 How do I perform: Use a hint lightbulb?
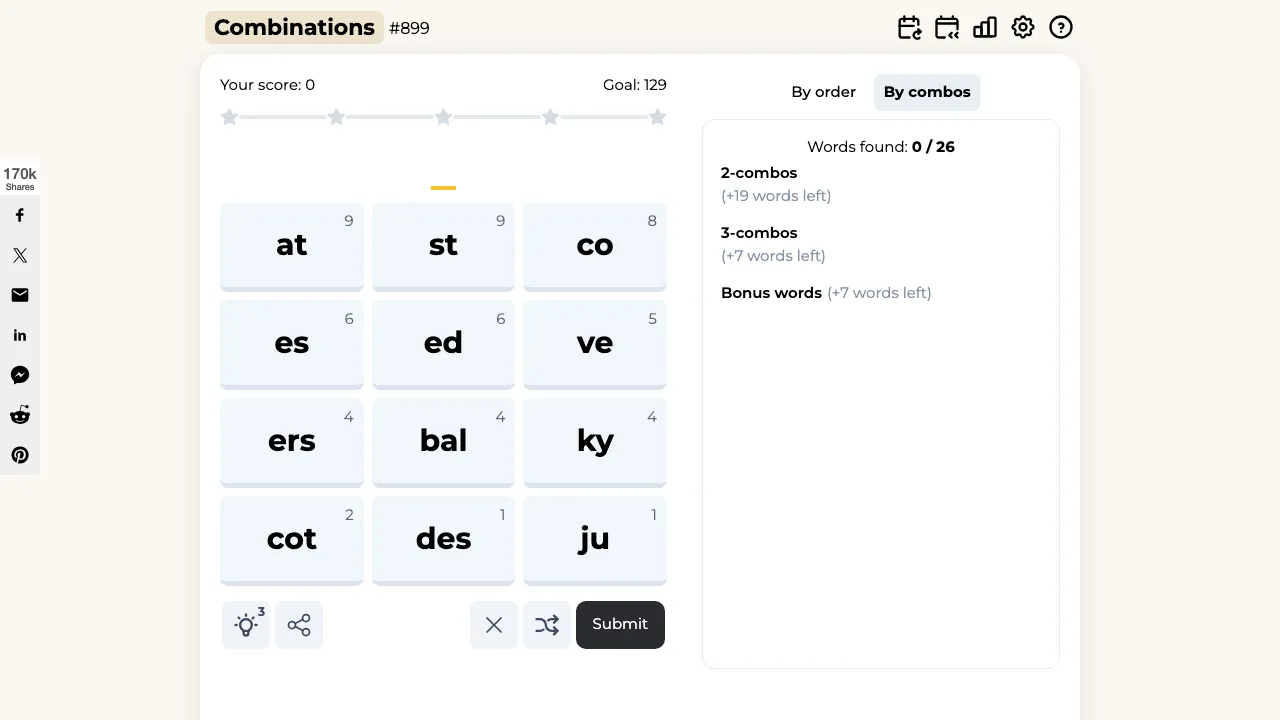click(246, 625)
